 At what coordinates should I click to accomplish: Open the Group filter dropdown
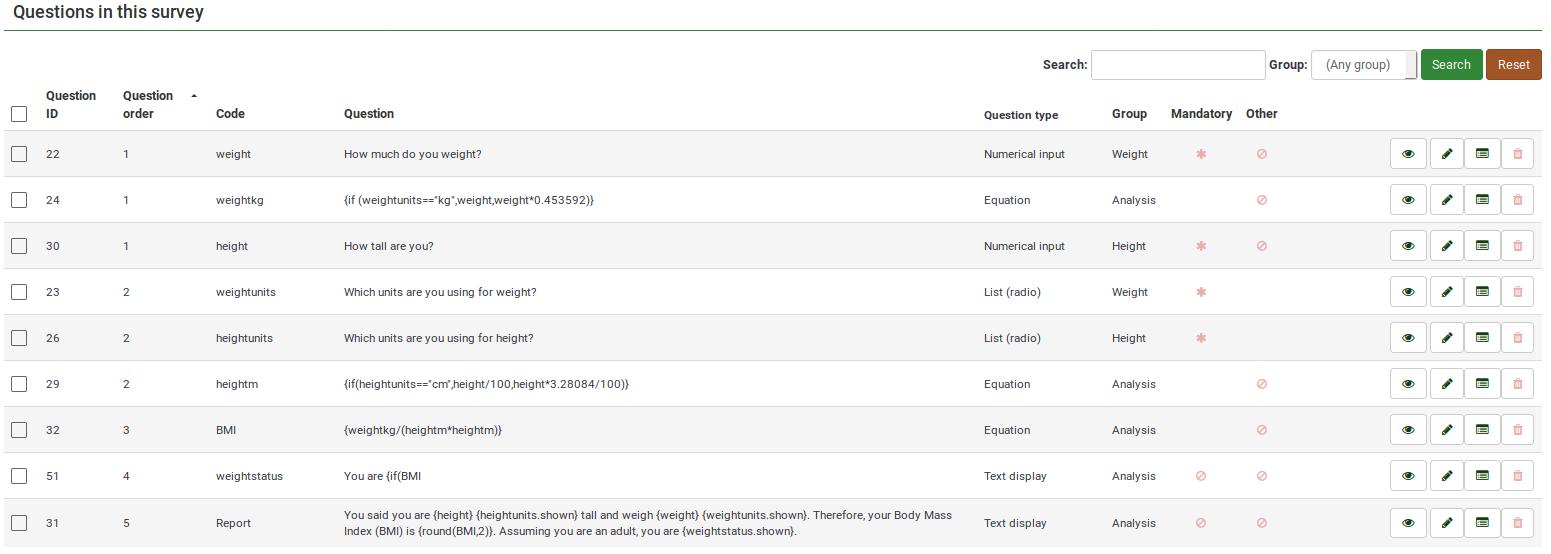click(1363, 65)
